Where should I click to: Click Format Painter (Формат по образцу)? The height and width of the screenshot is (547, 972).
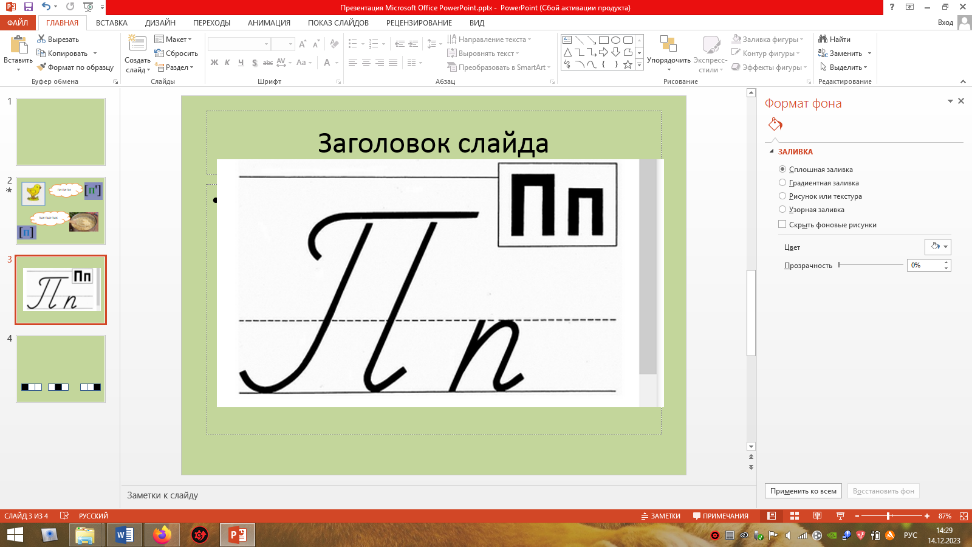click(x=74, y=67)
